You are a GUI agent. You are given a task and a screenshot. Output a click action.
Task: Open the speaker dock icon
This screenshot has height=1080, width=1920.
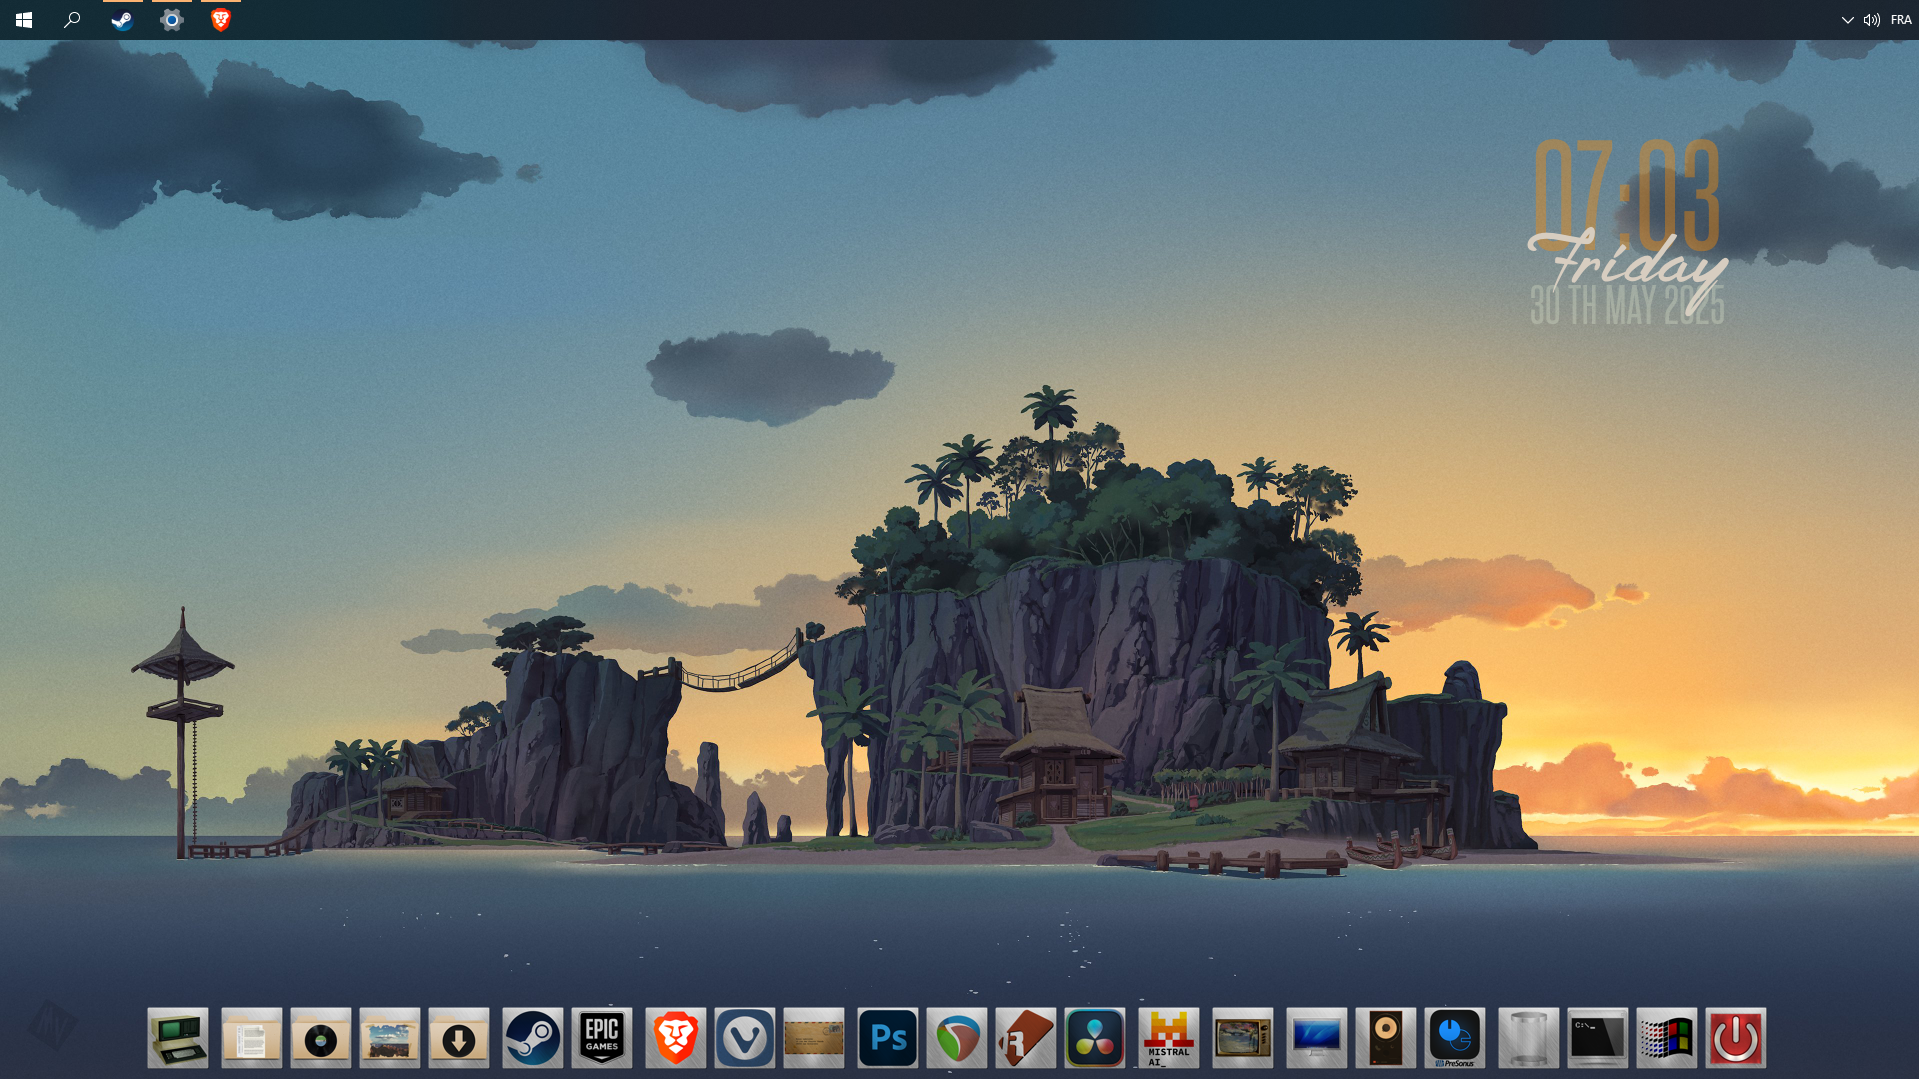pos(1386,1038)
